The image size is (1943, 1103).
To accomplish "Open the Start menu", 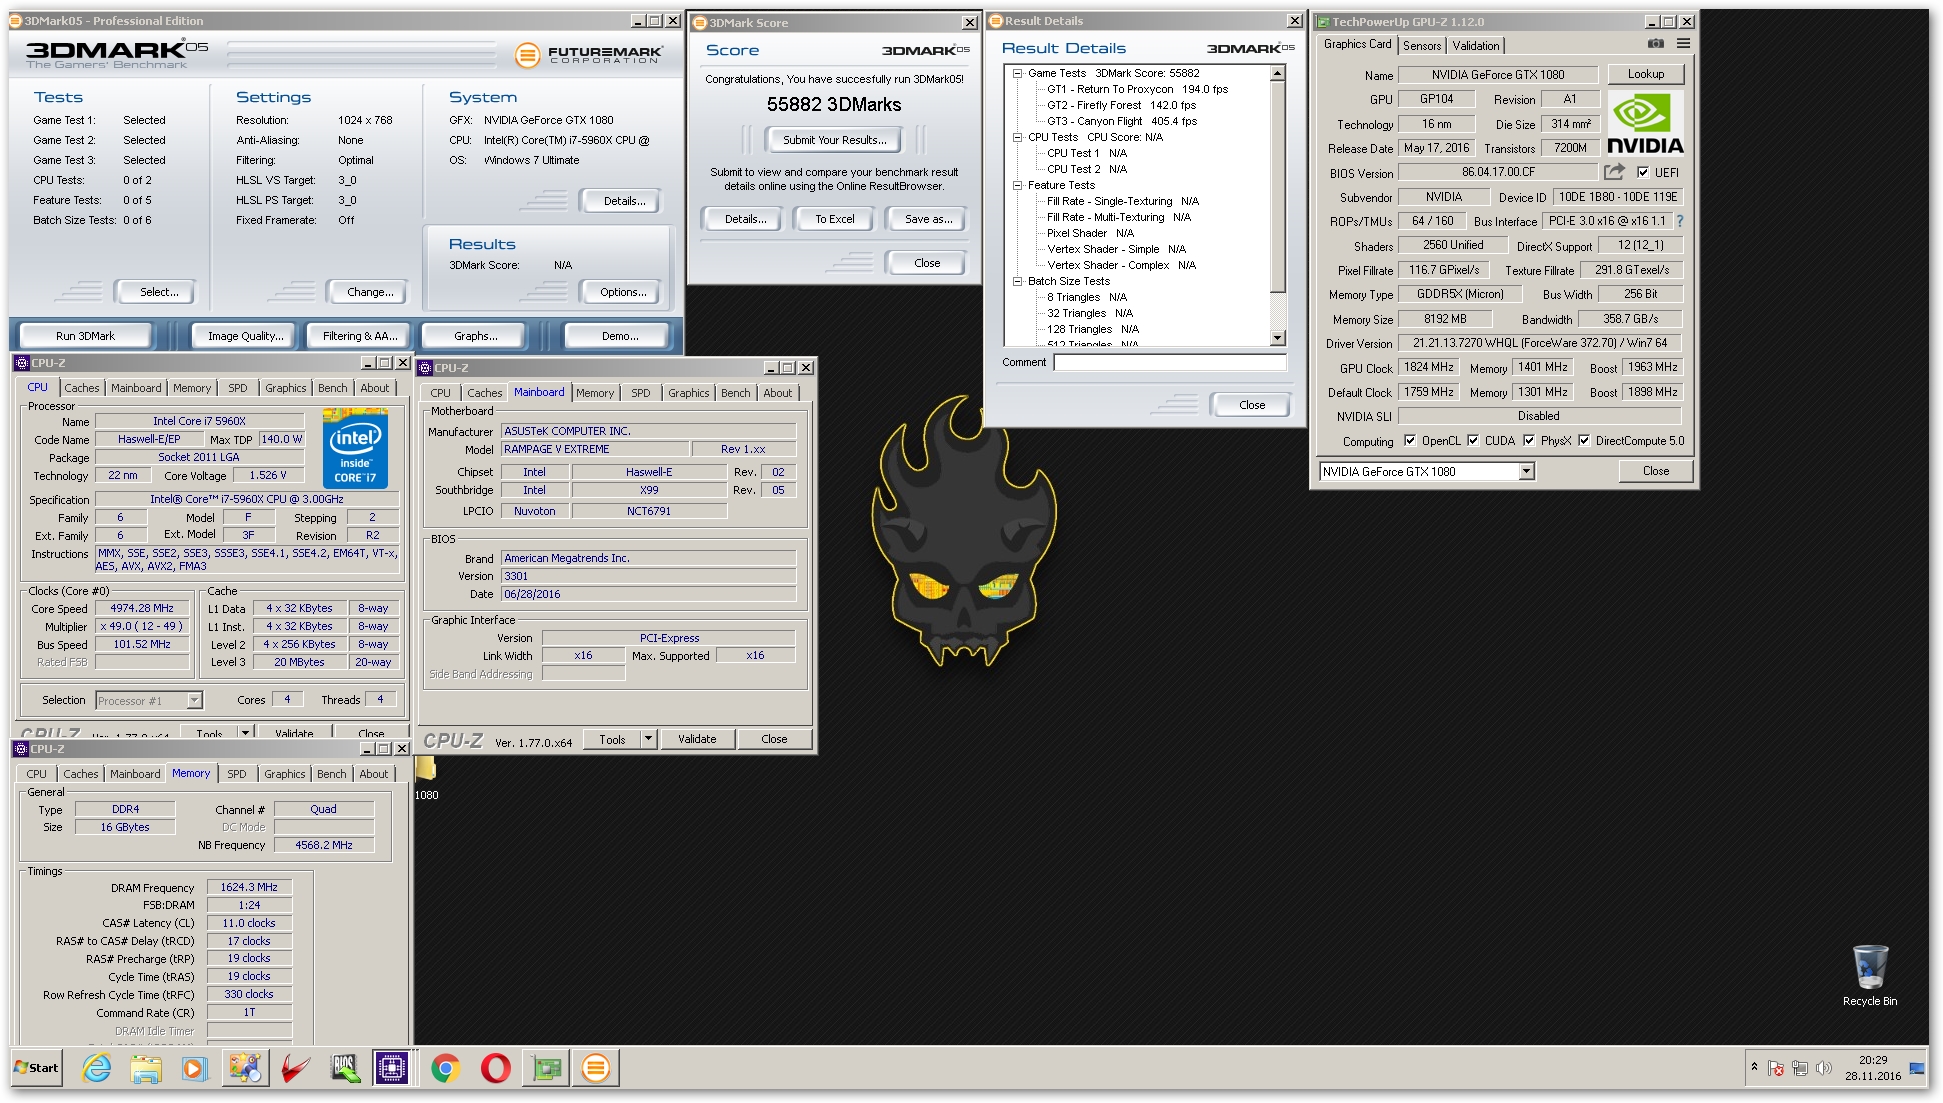I will click(x=36, y=1068).
